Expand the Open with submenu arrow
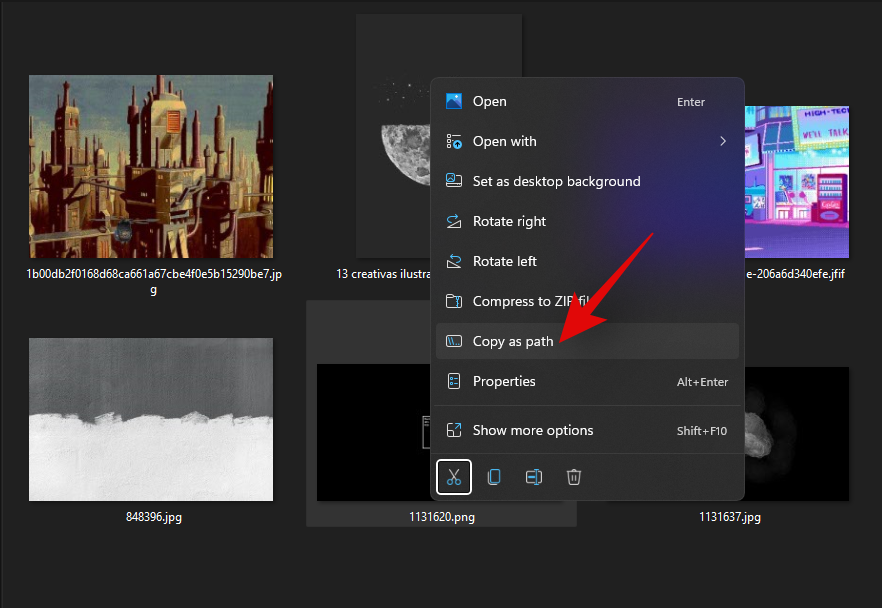The width and height of the screenshot is (882, 608). pyautogui.click(x=722, y=141)
